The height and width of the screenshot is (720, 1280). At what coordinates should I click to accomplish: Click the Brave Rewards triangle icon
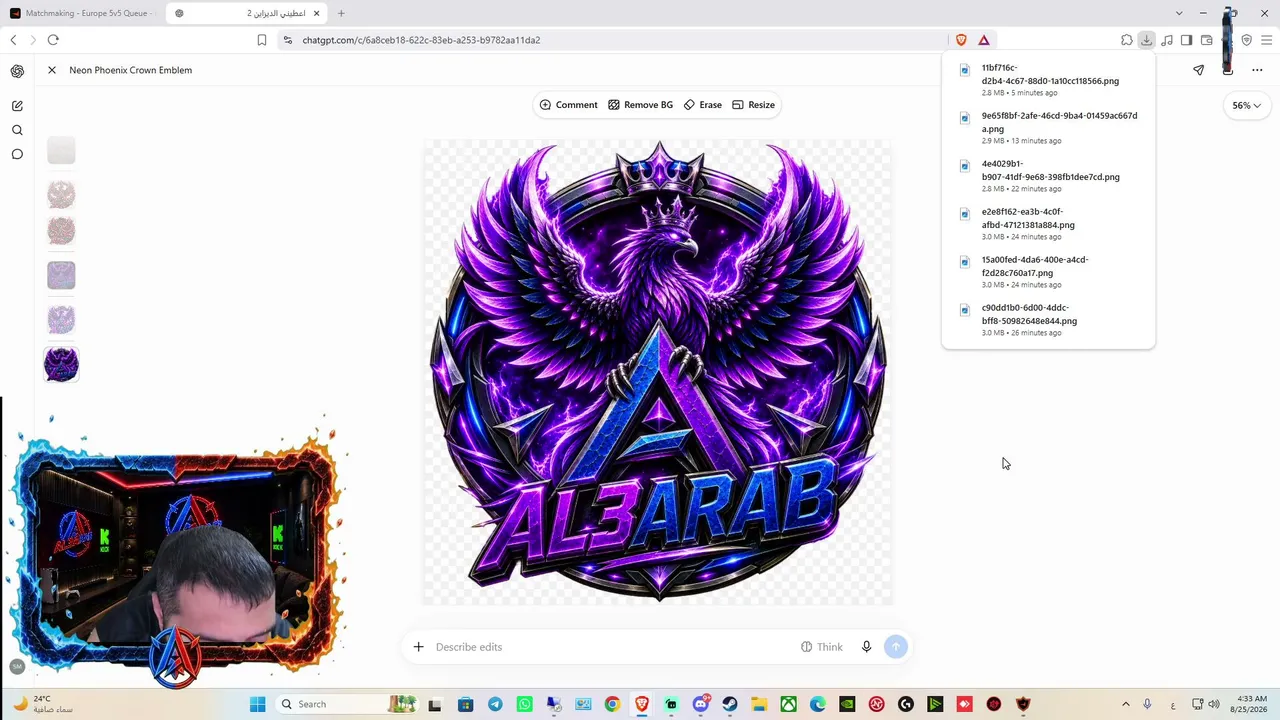click(984, 40)
